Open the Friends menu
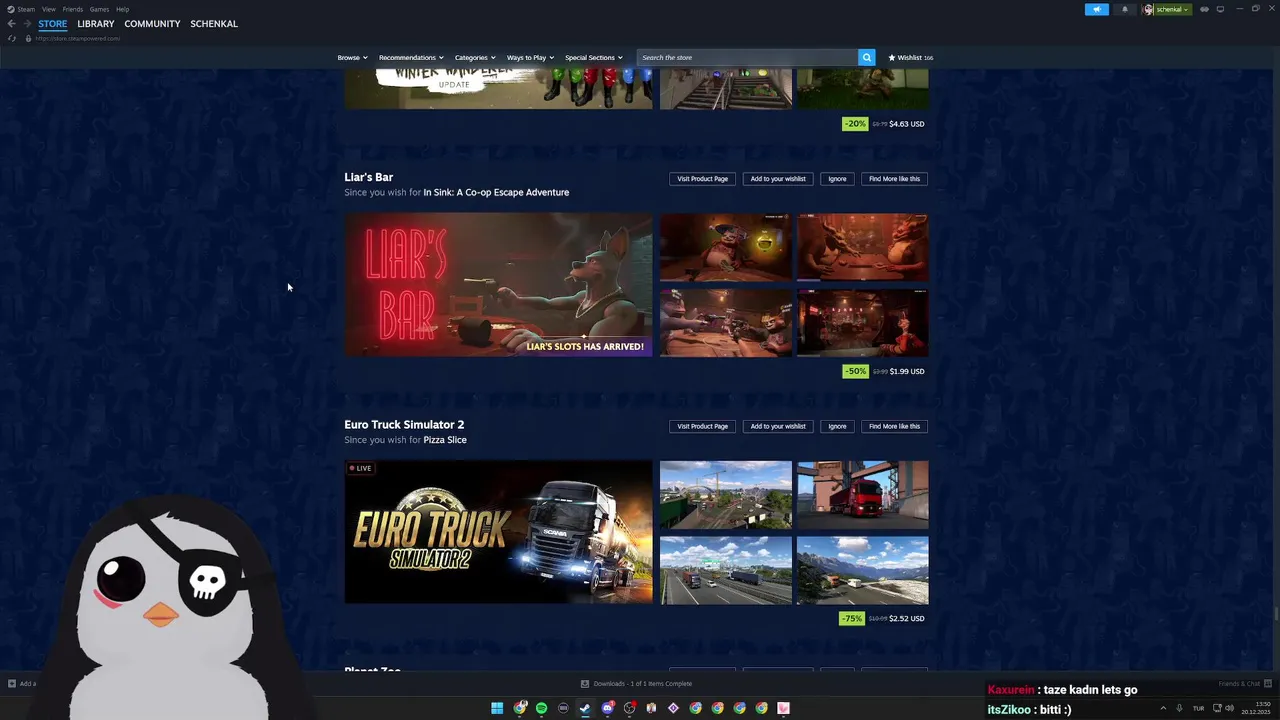 [x=73, y=9]
